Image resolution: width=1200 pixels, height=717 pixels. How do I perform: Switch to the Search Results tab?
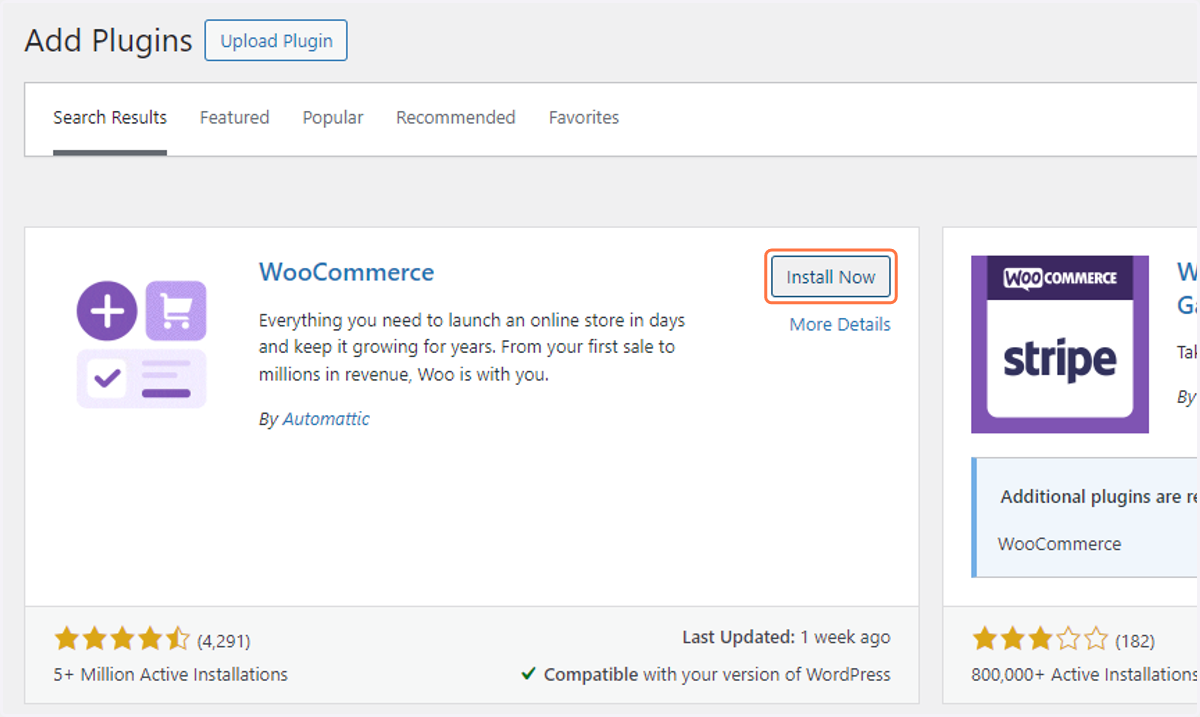click(110, 118)
